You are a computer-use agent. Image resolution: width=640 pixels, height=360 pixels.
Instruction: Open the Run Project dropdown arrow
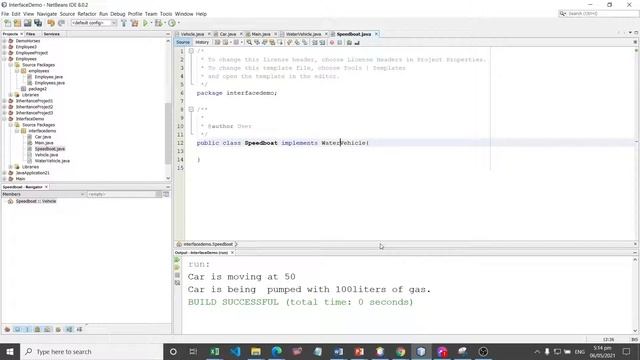[151, 23]
